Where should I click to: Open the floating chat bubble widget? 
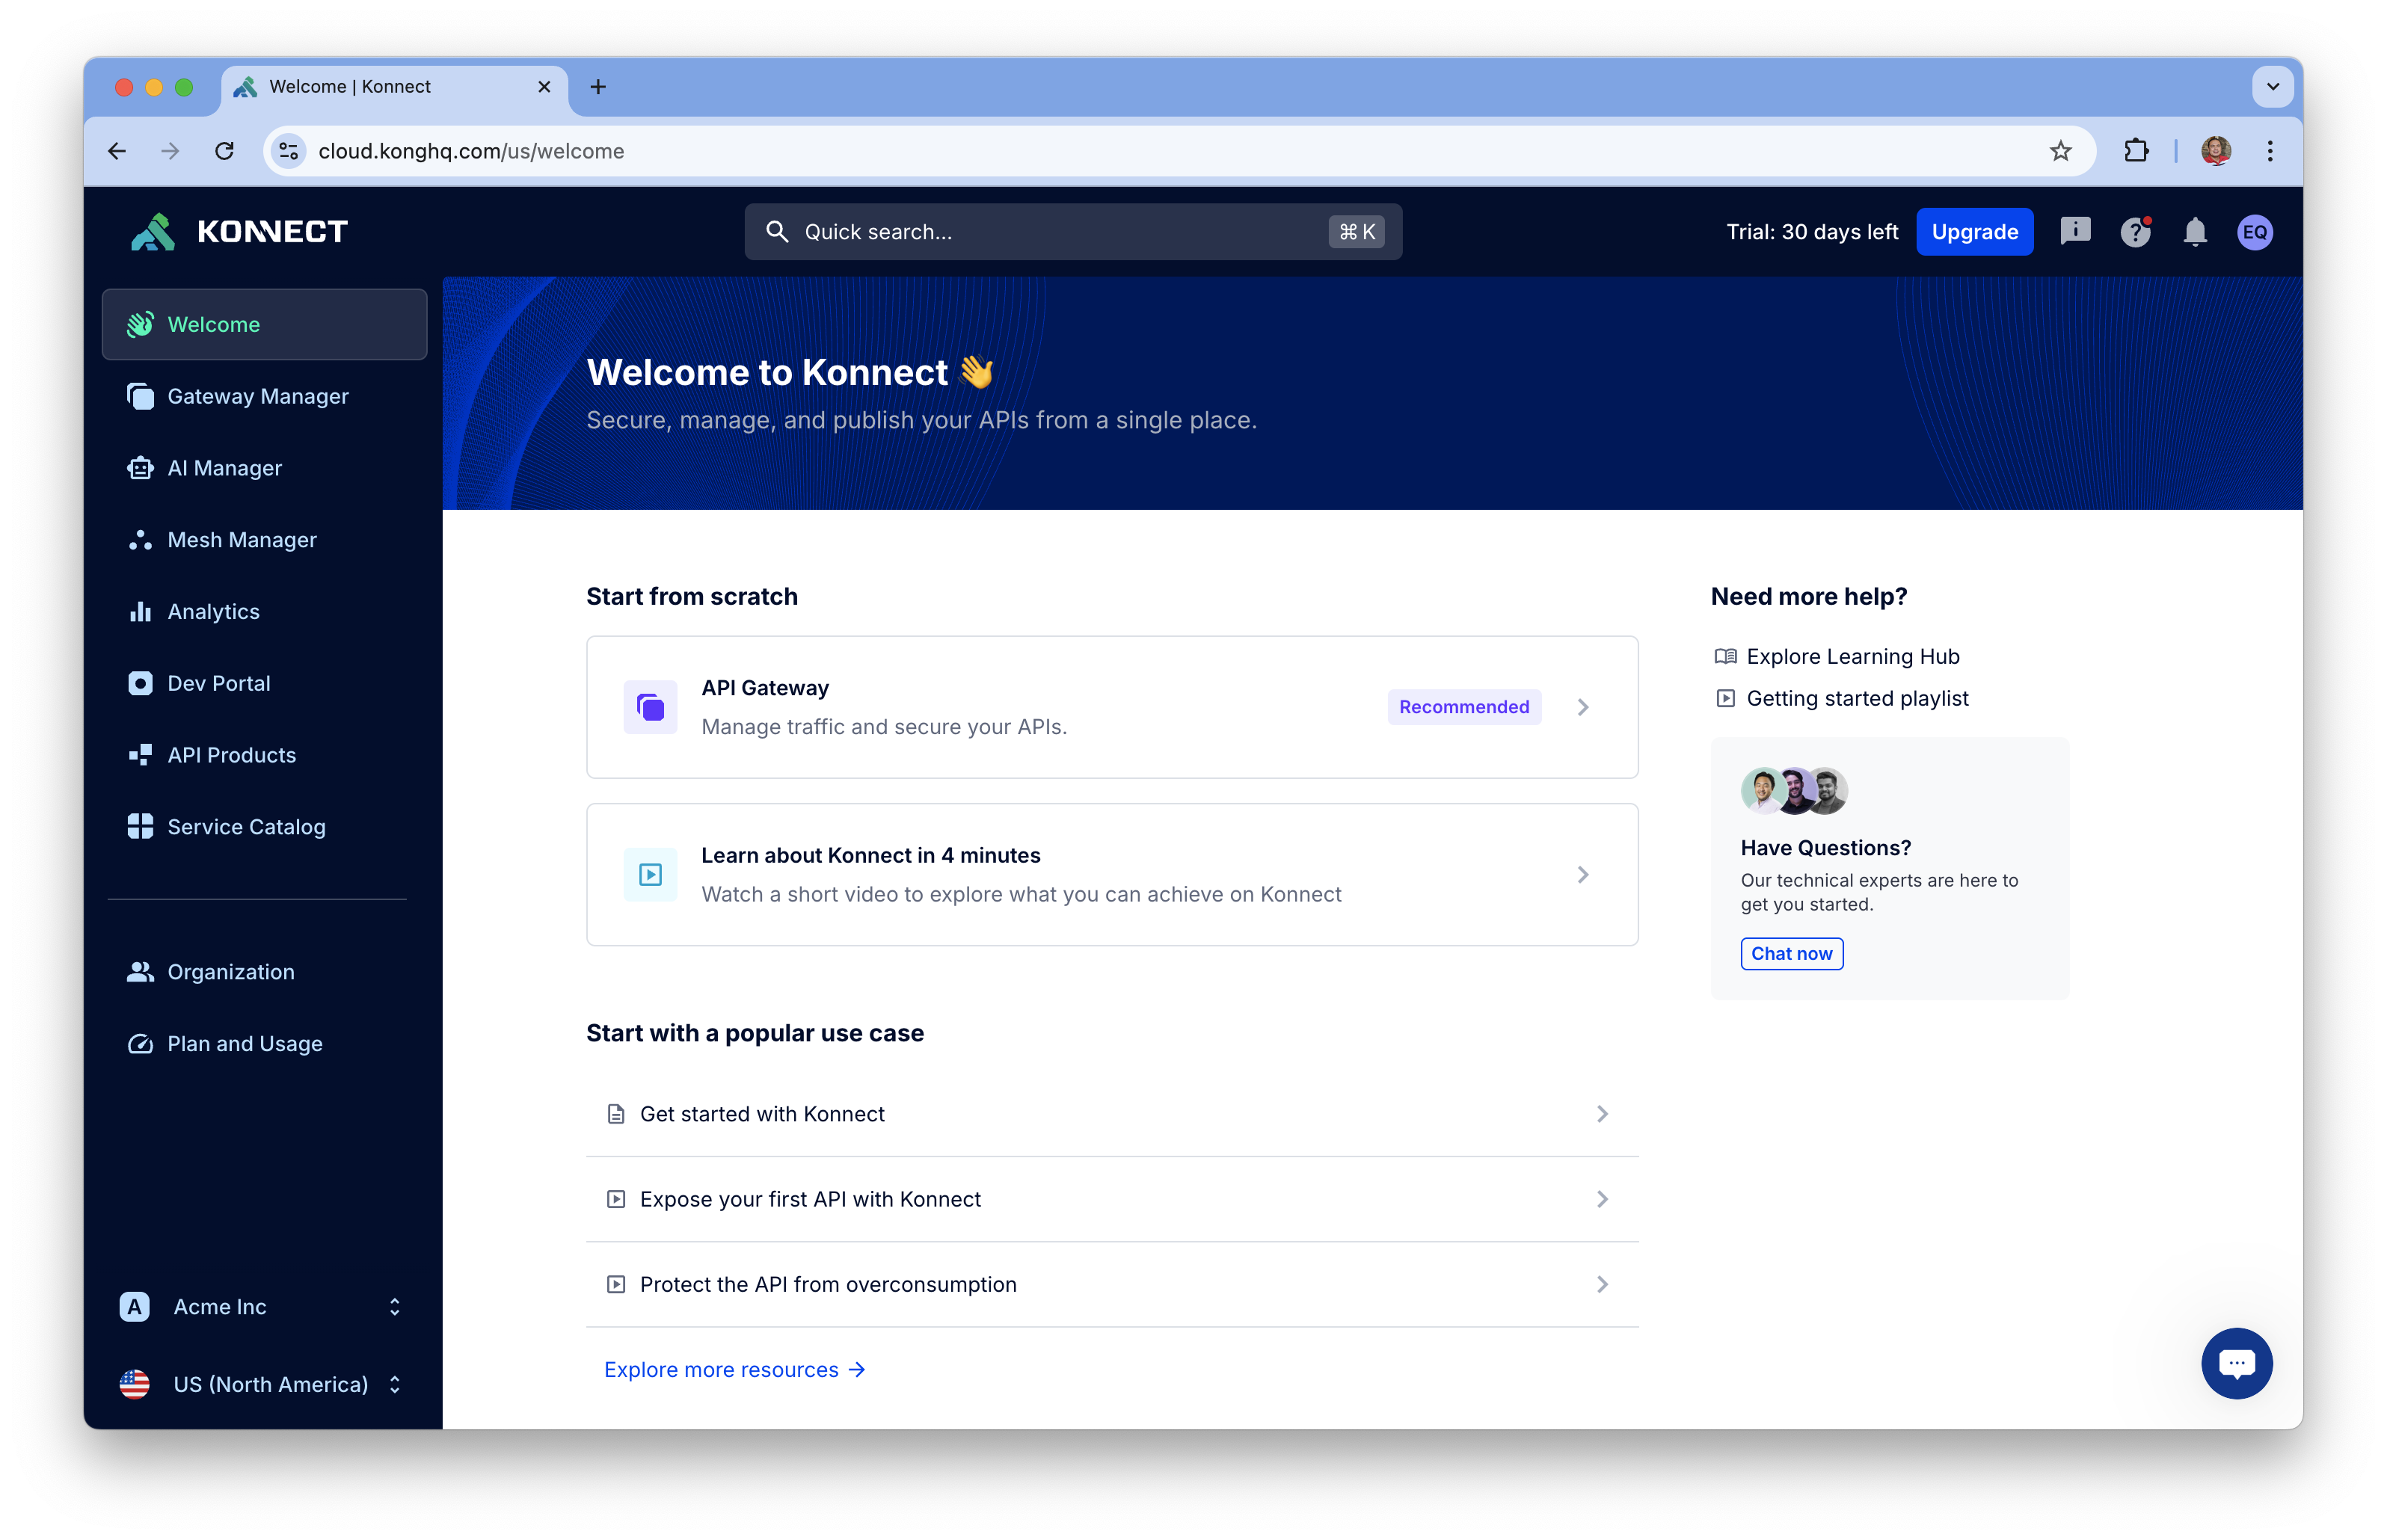(2236, 1363)
